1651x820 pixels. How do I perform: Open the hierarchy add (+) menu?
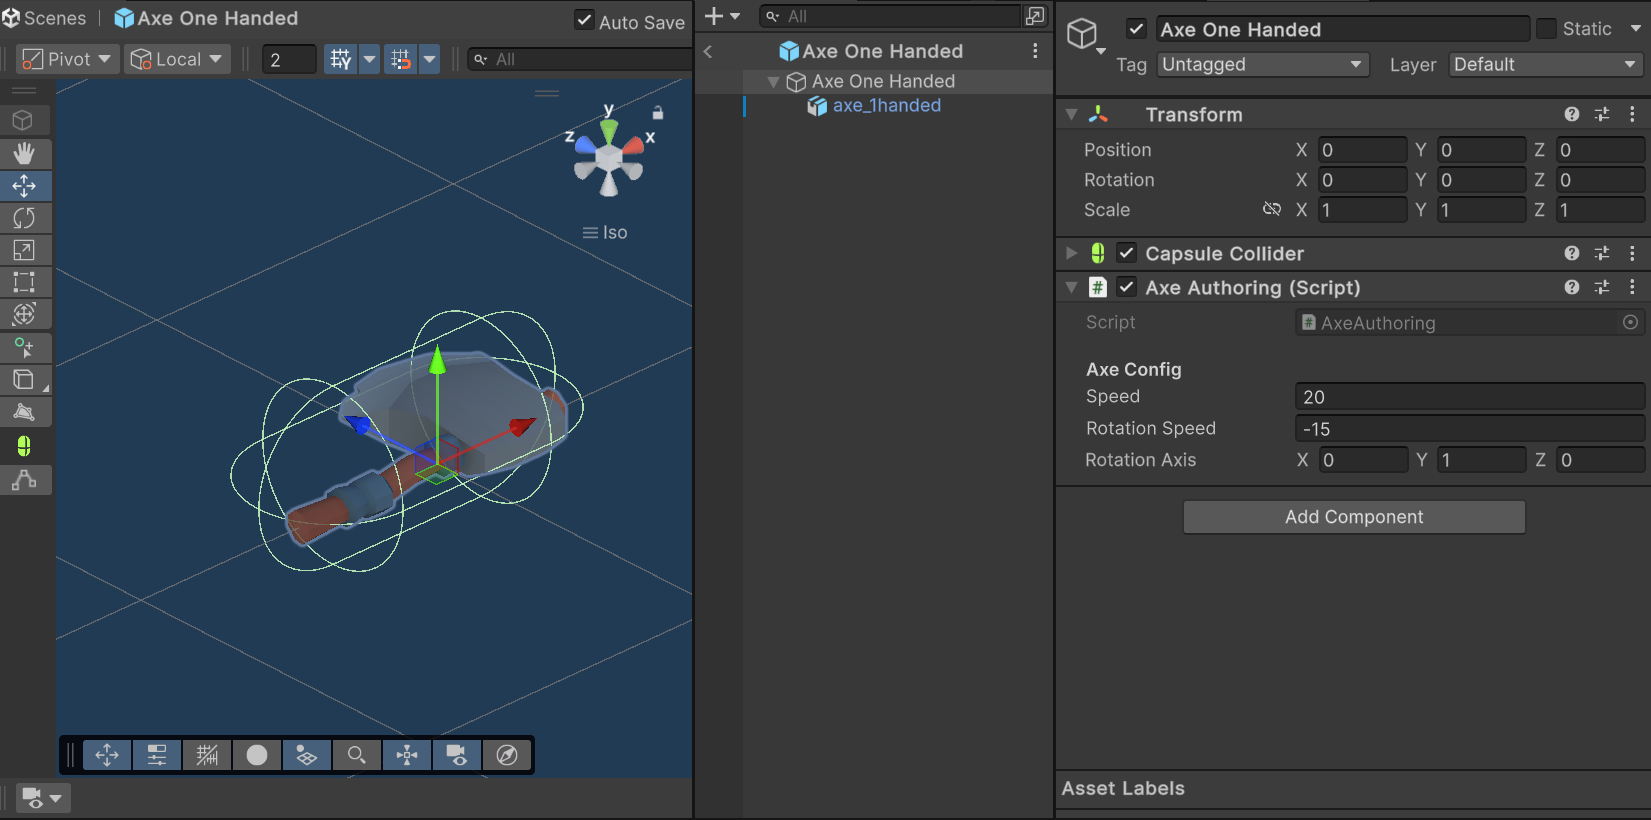coord(722,16)
